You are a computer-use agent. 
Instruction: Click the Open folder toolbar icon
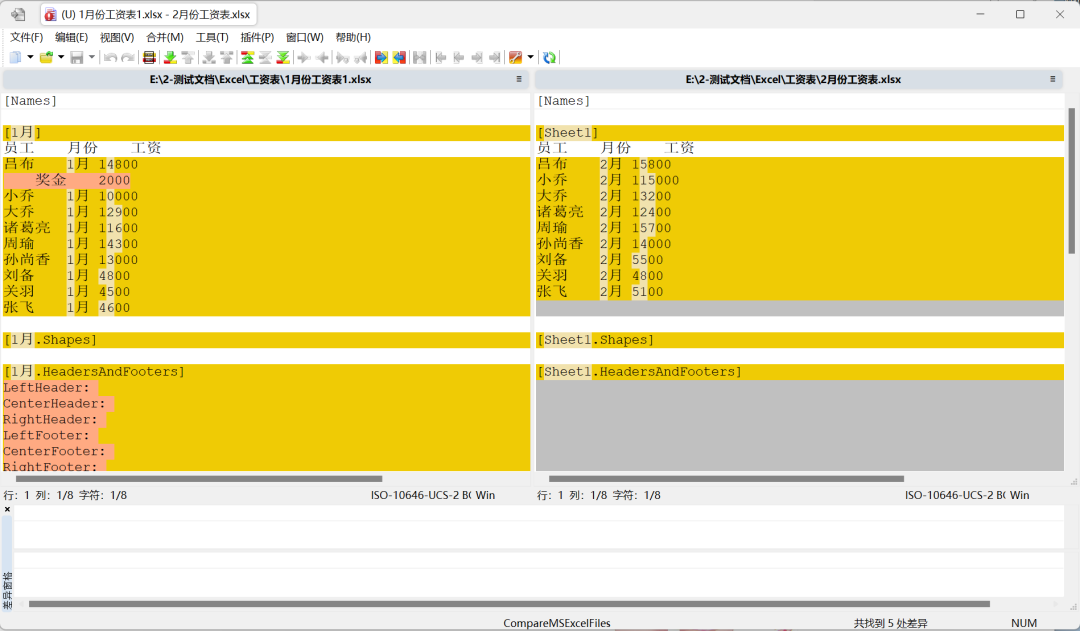(x=46, y=57)
